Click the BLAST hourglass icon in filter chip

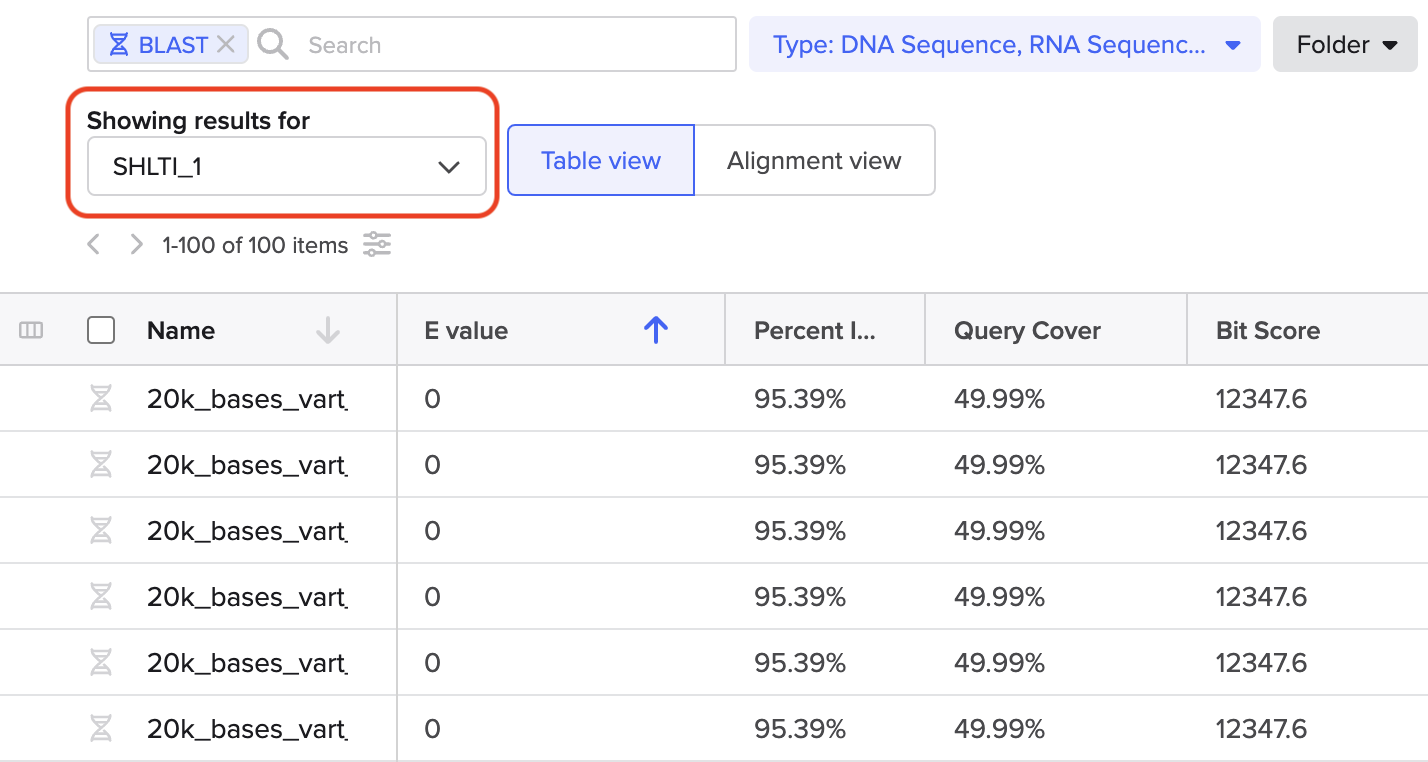coord(118,45)
